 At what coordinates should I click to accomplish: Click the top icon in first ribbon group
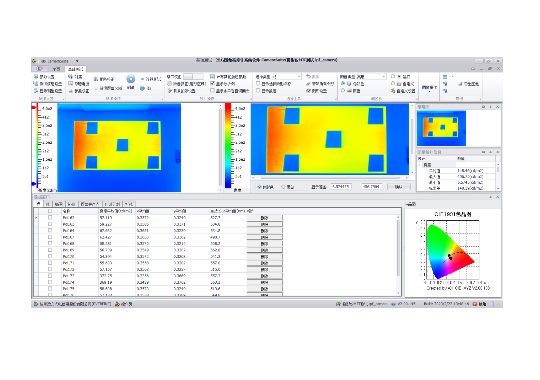[35, 76]
